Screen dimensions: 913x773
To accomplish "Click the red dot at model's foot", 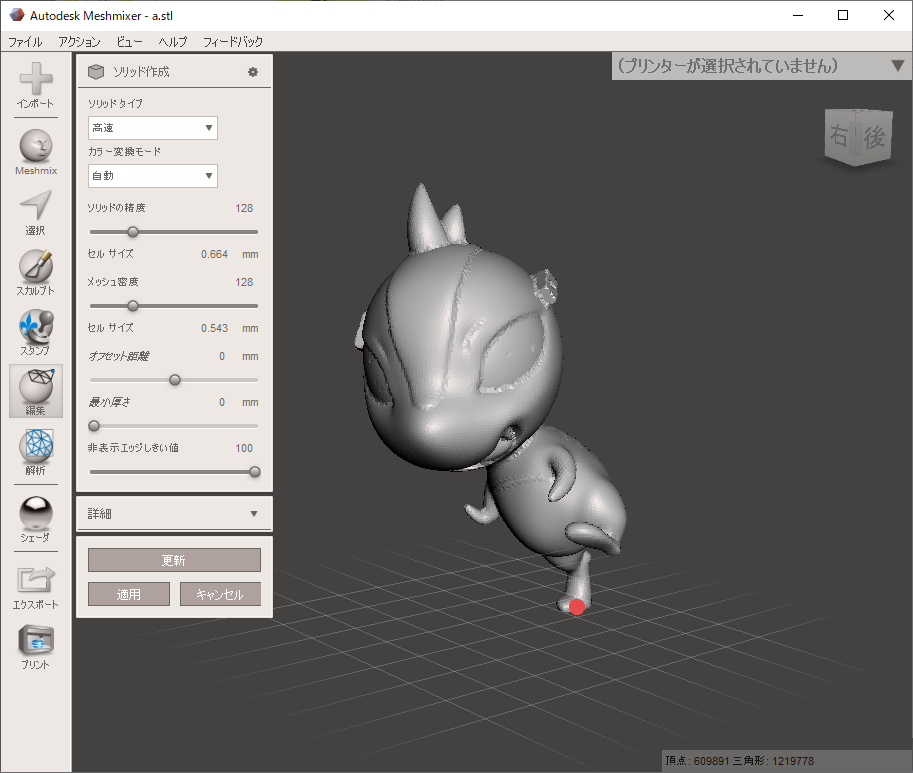I will pyautogui.click(x=577, y=607).
